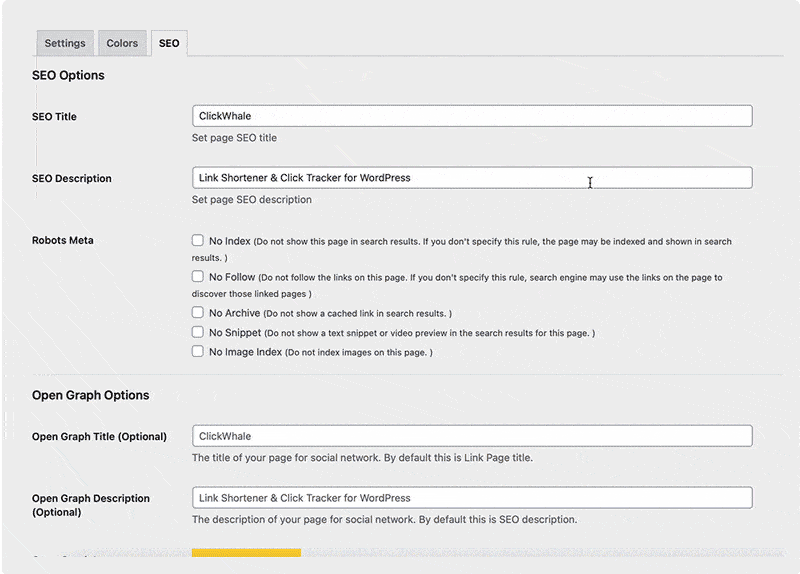Click the 'Set page SEO description' hint text
This screenshot has height=574, width=800.
pyautogui.click(x=252, y=199)
